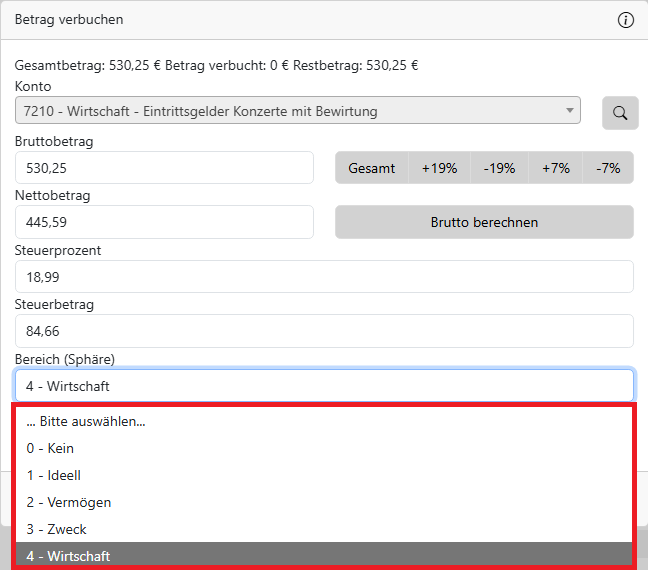Screen dimensions: 648x570
Task: Click into the Steuerbetrag field
Action: 324,331
